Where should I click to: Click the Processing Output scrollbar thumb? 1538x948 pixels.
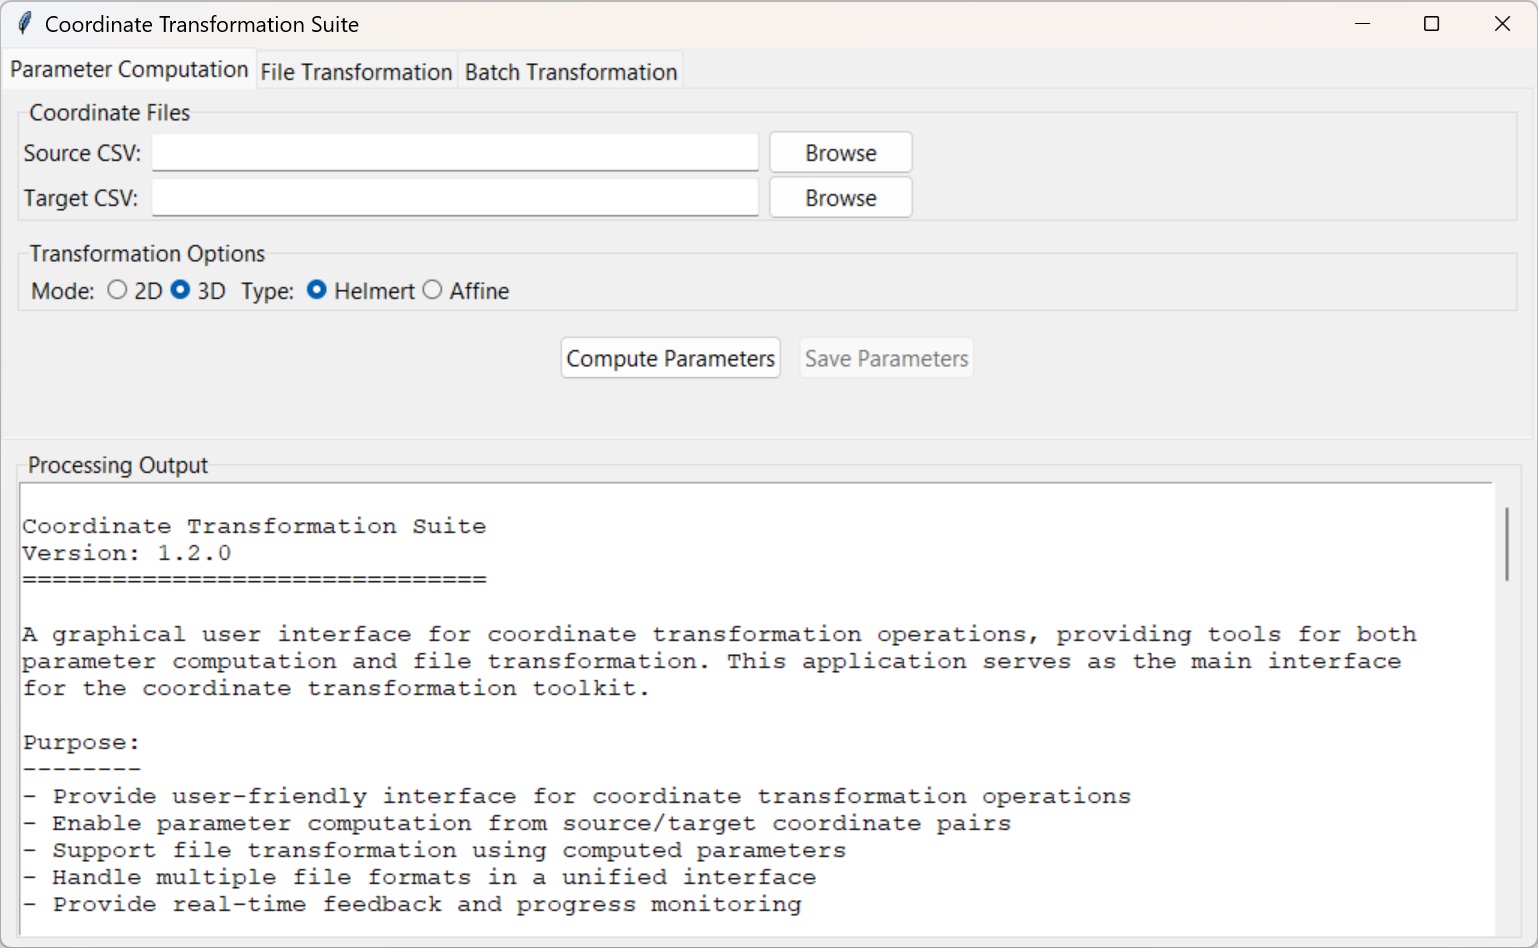coord(1506,543)
